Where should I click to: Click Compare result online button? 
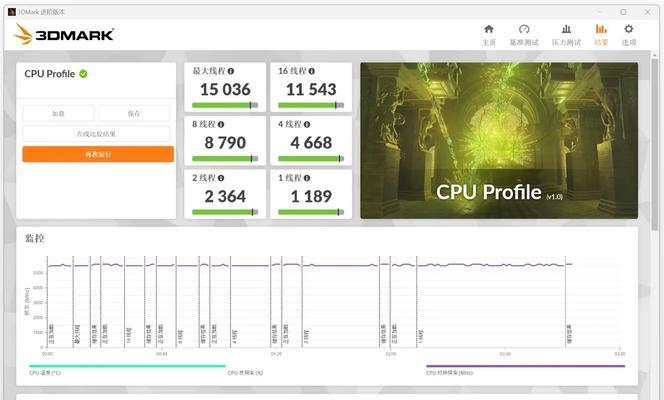click(x=96, y=134)
